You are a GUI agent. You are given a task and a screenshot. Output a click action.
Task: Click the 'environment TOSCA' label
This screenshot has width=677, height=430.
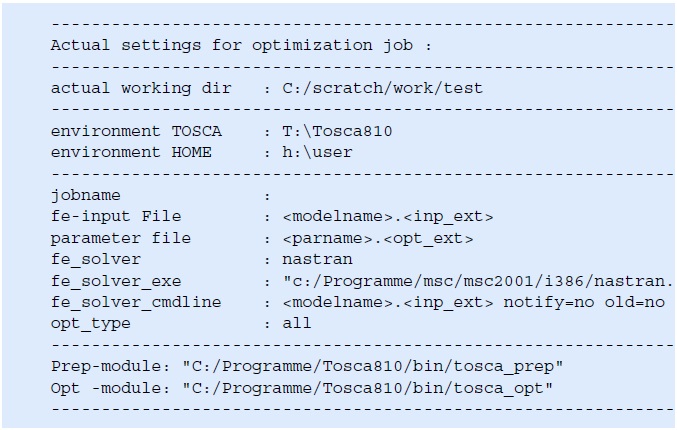[136, 131]
